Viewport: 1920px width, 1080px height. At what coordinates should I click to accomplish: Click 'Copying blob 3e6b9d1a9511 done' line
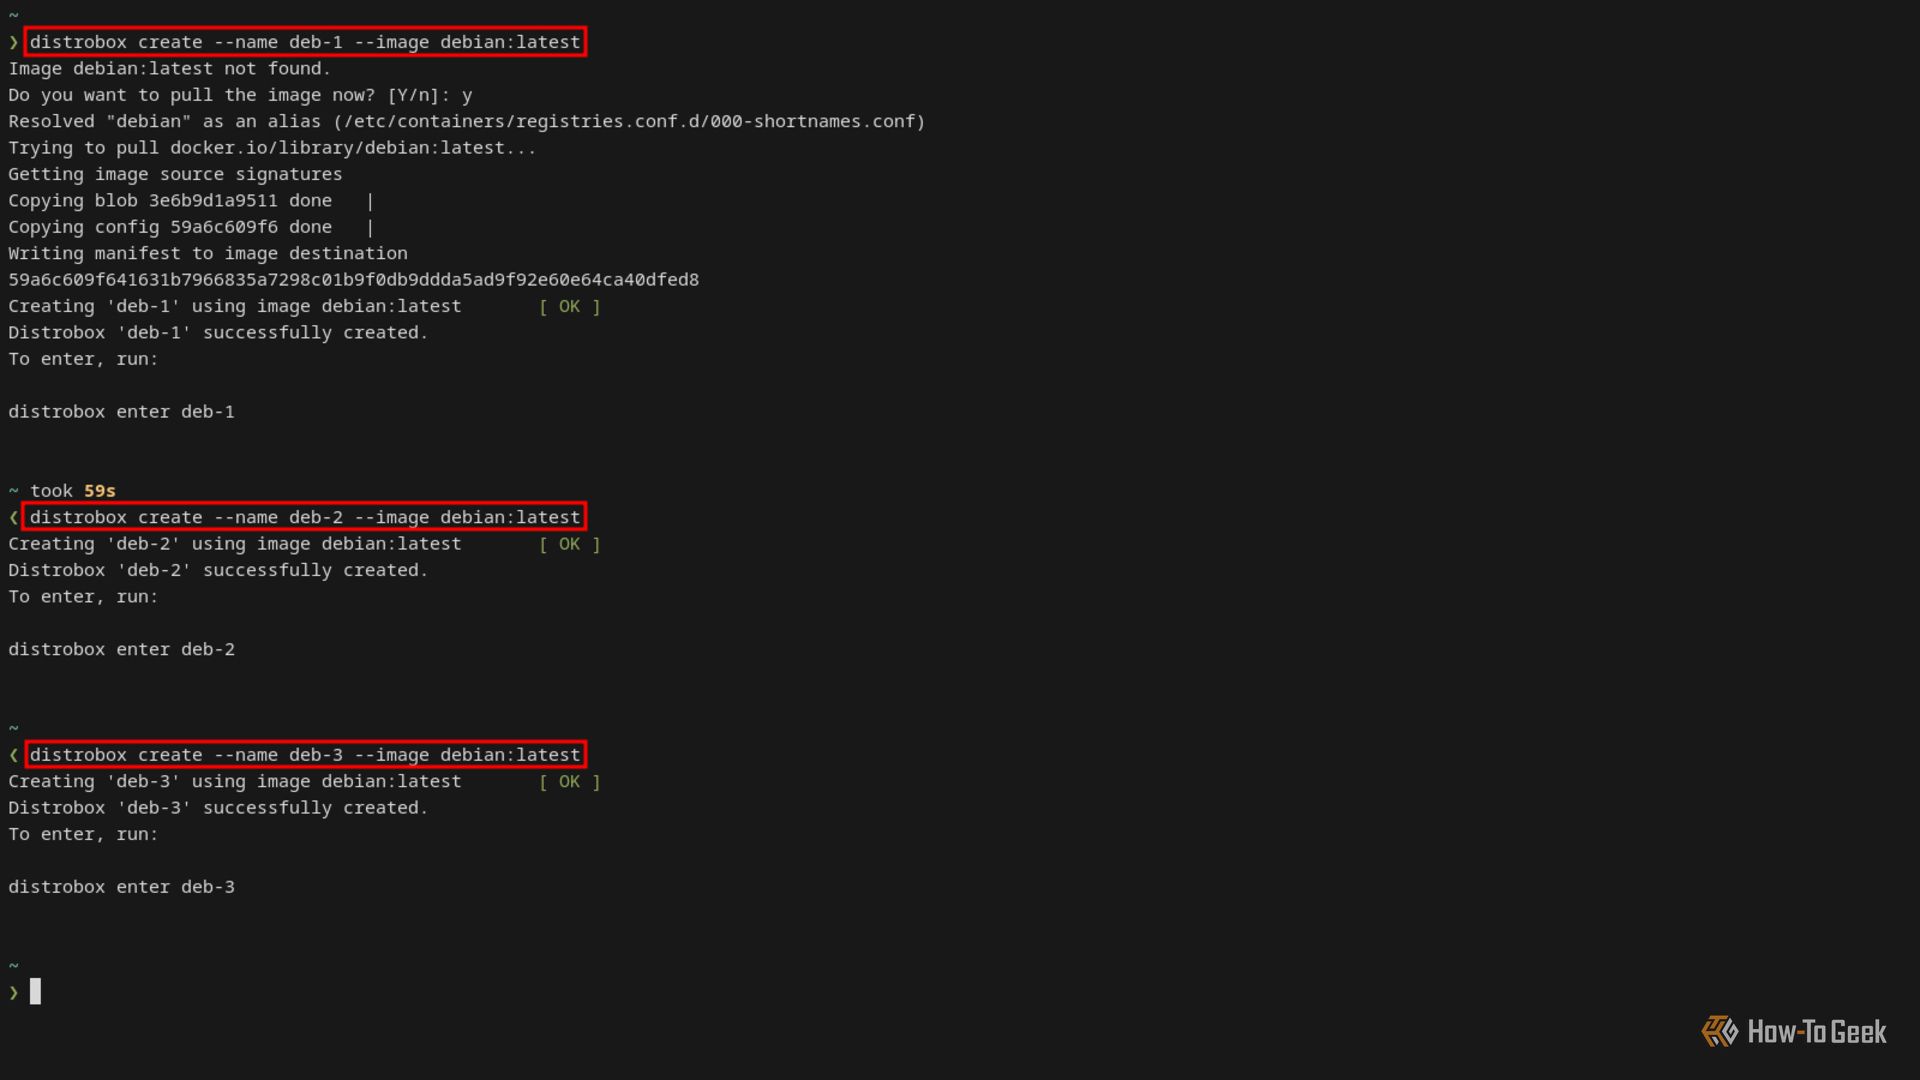[x=191, y=201]
